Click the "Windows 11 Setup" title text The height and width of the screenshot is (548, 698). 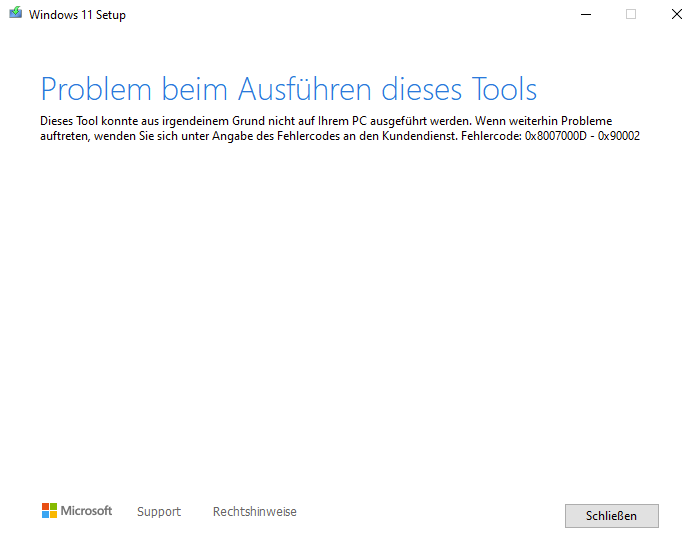point(77,15)
